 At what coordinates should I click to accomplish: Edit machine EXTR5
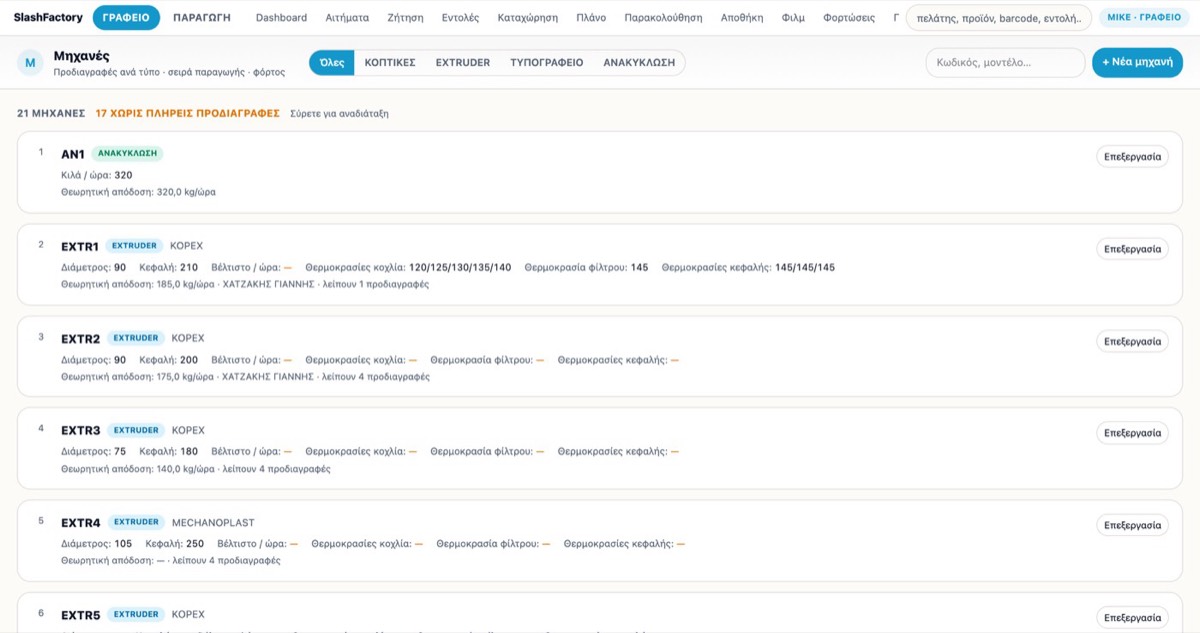pyautogui.click(x=1133, y=617)
